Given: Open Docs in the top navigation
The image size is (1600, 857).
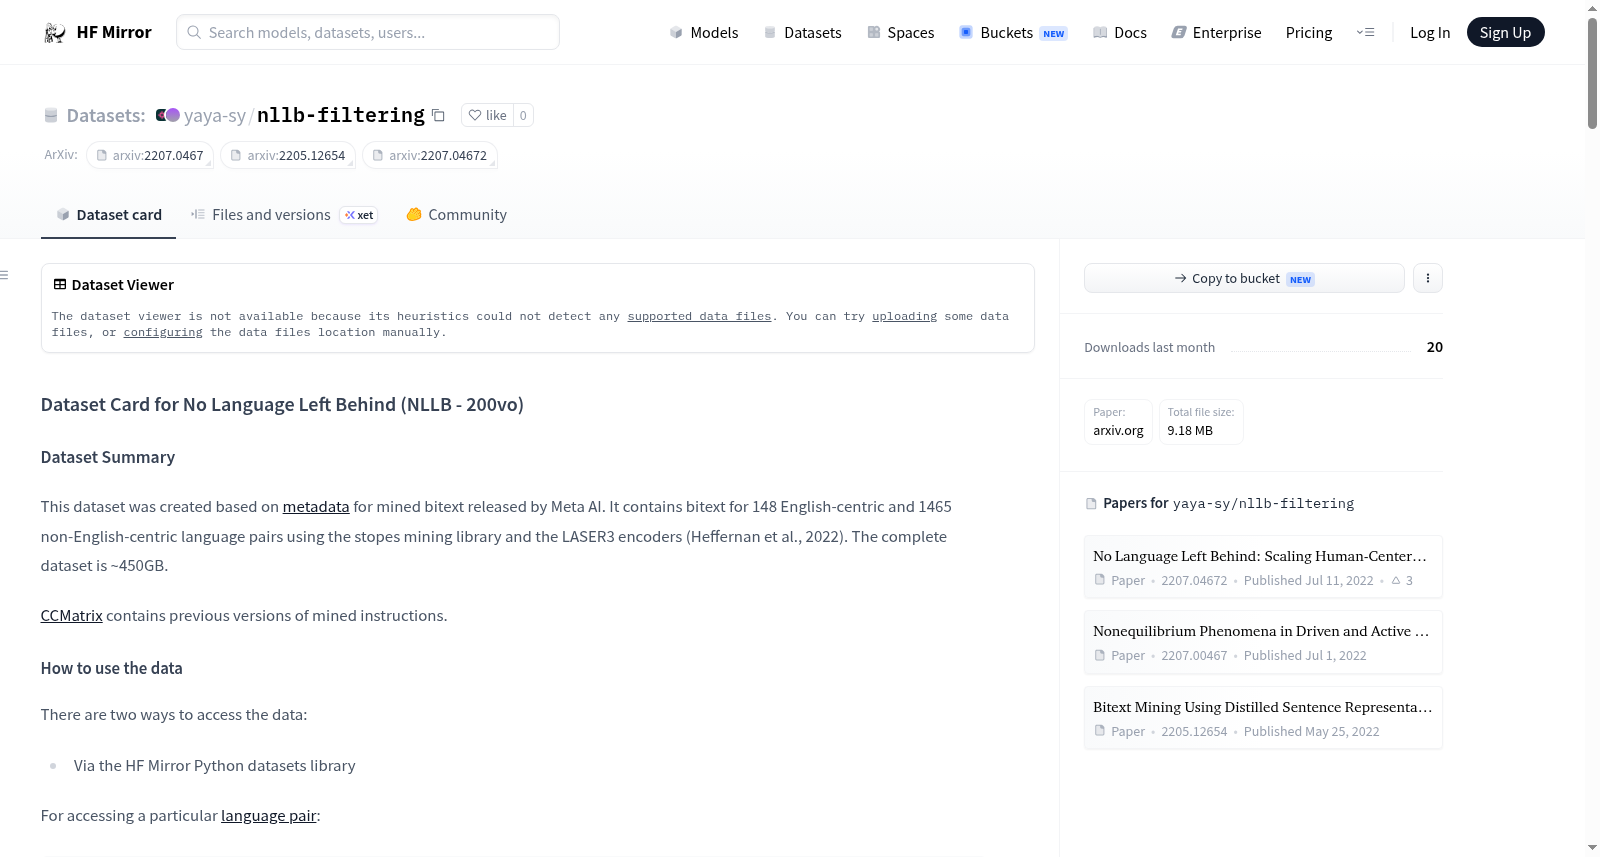Looking at the screenshot, I should 1120,32.
